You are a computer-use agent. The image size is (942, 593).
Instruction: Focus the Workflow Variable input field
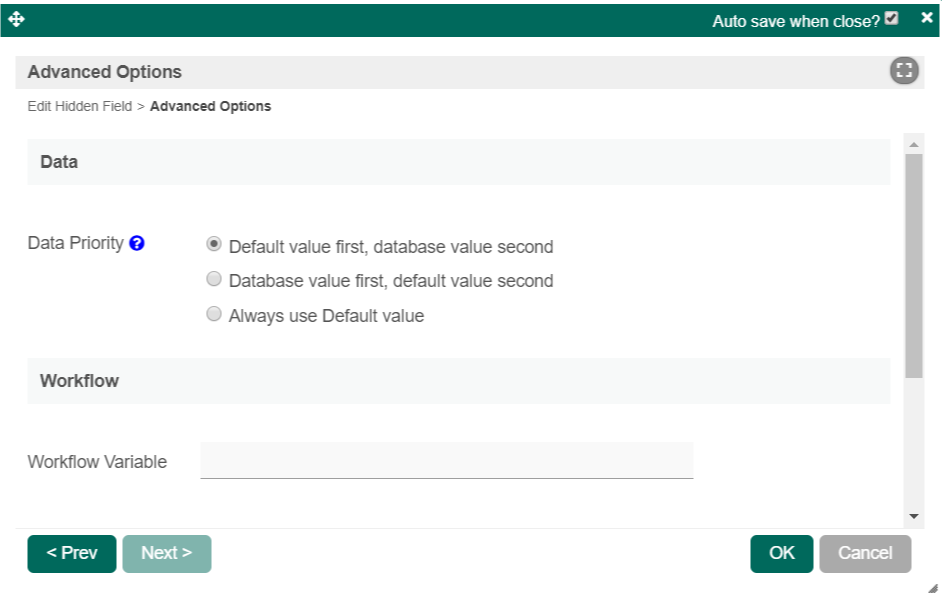click(x=446, y=461)
